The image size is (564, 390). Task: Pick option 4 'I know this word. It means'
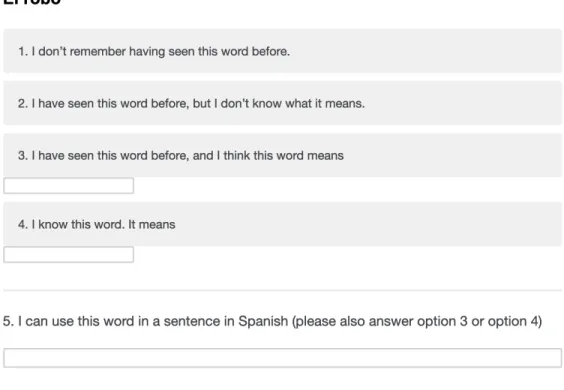[x=283, y=224]
